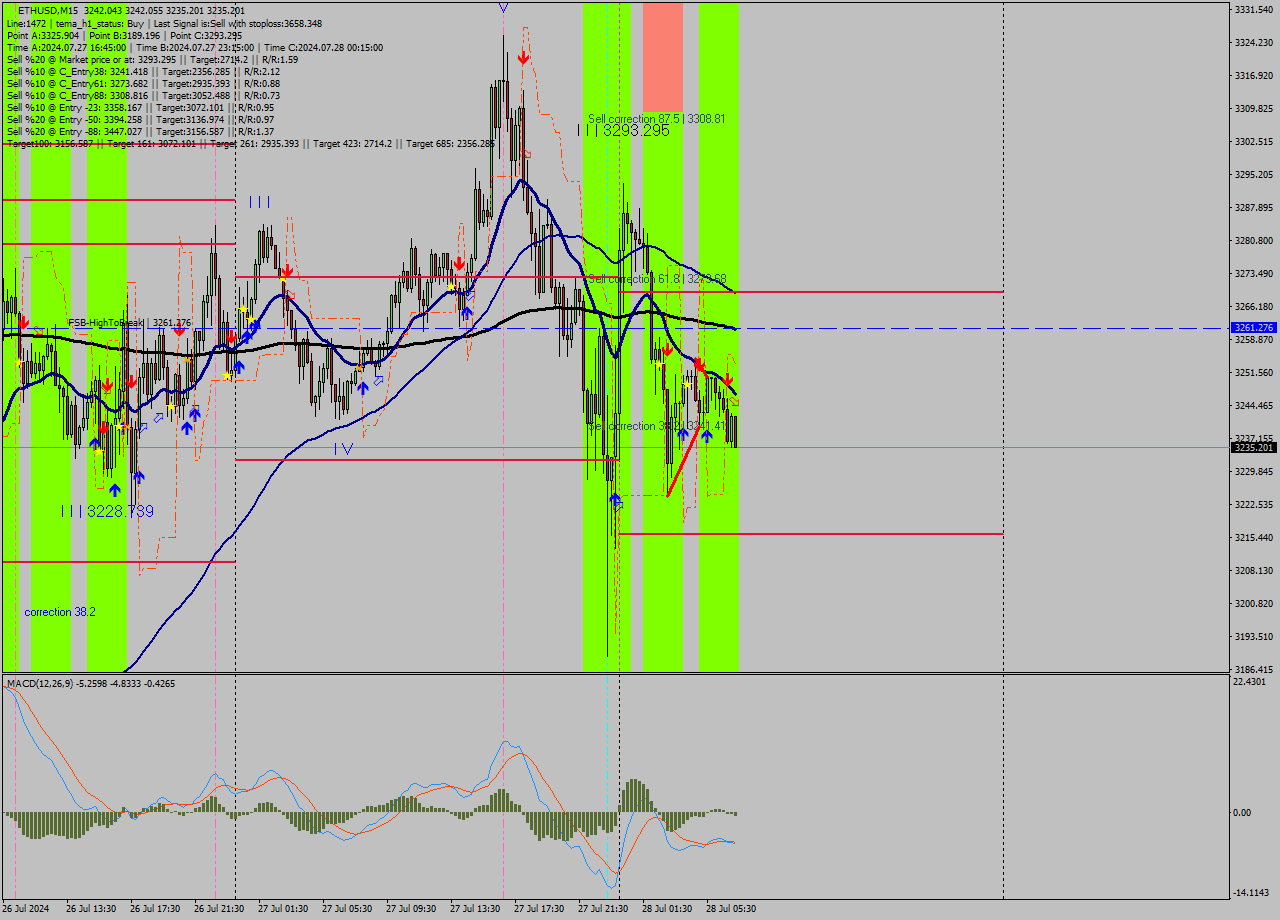The image size is (1280, 920).
Task: Click the 3244.465 price axis value
Action: [1253, 405]
